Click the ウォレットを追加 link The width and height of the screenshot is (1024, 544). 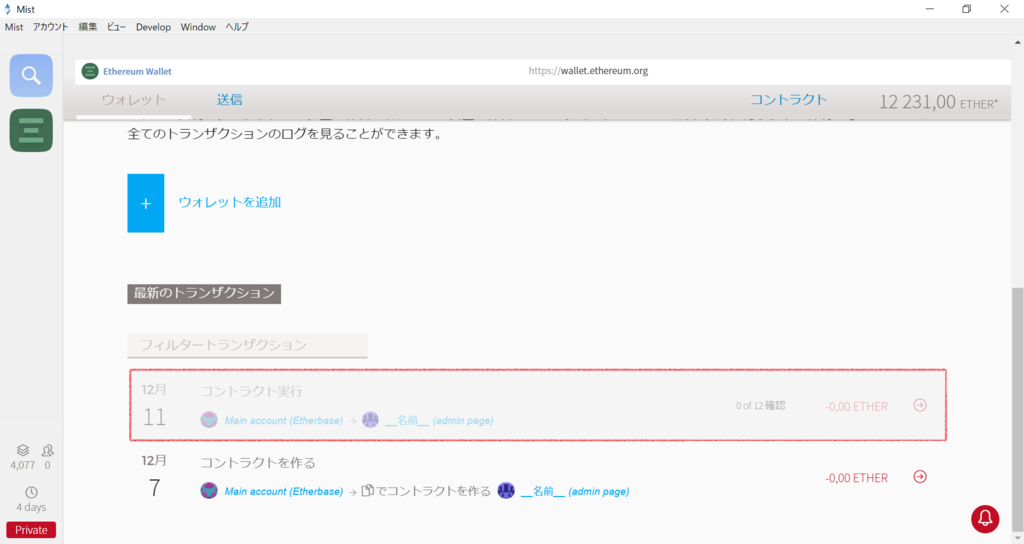230,202
